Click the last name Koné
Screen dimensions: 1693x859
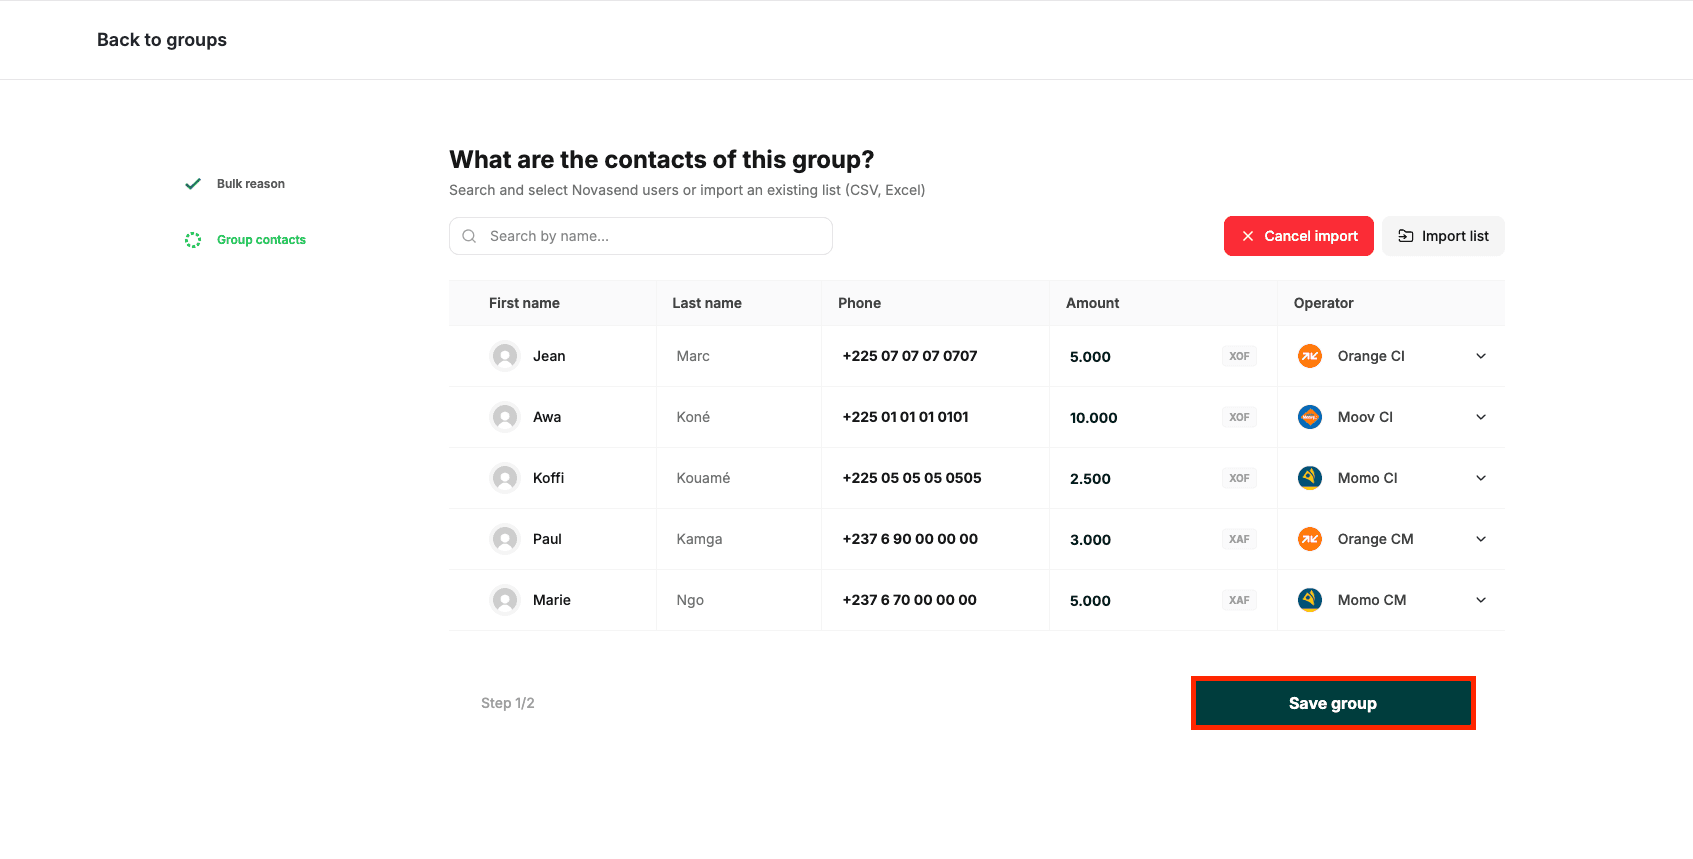coord(693,417)
